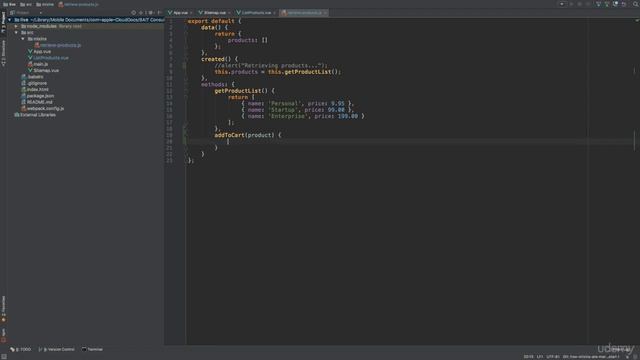The height and width of the screenshot is (360, 640).
Task: Switch to the ListProducts.vue editor tab
Action: click(x=256, y=13)
